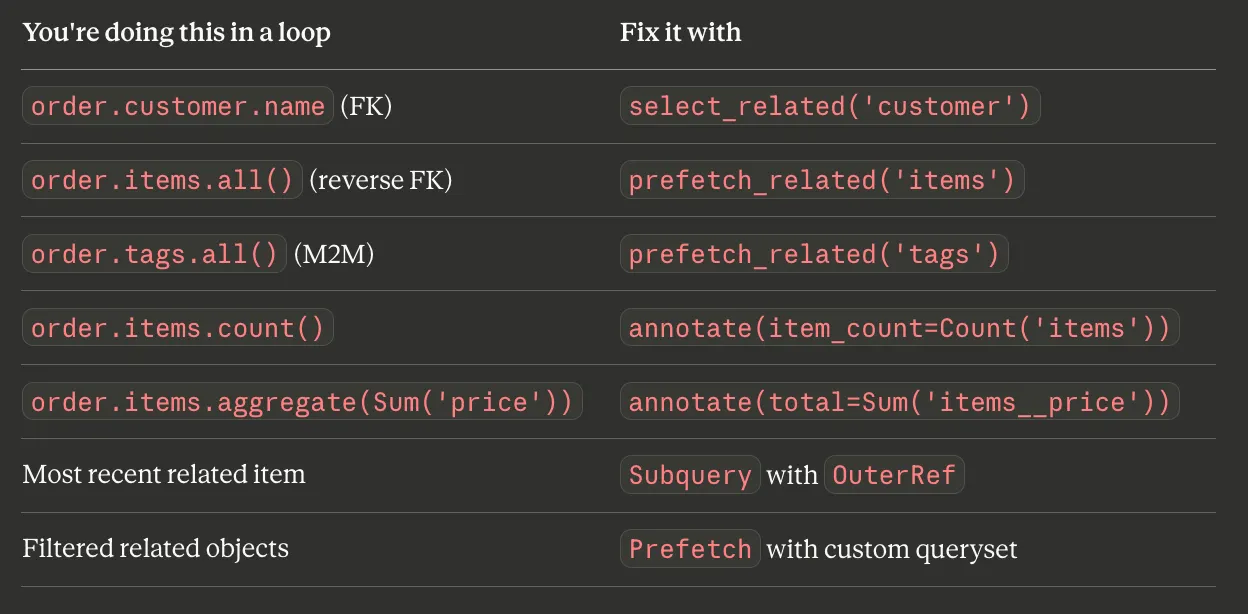Click the "You're doing this in a loop" column header
The height and width of the screenshot is (614, 1248).
pyautogui.click(x=176, y=32)
